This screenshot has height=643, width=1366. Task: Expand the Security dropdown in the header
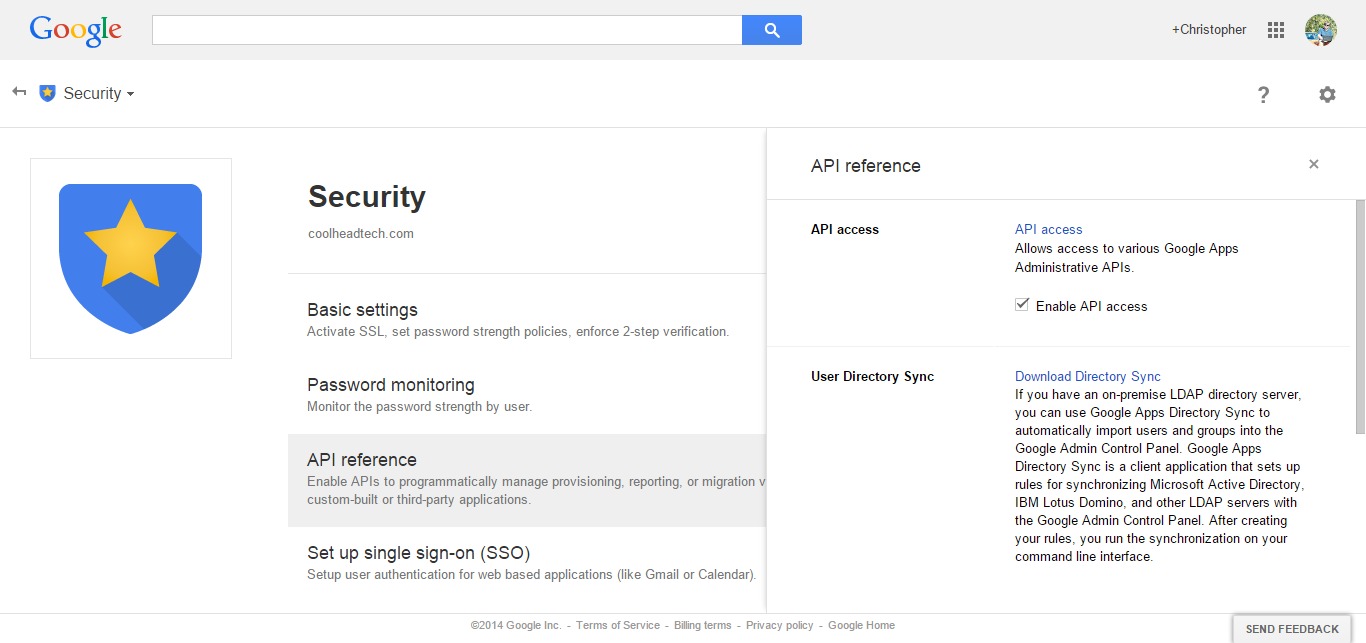coord(99,93)
